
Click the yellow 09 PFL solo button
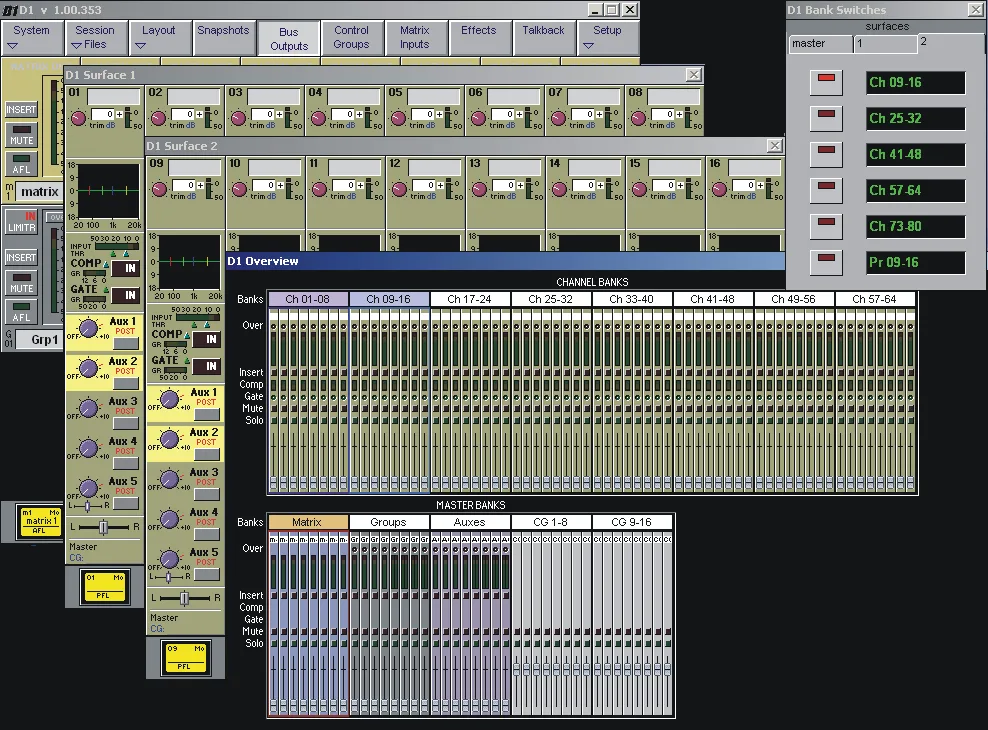185,658
